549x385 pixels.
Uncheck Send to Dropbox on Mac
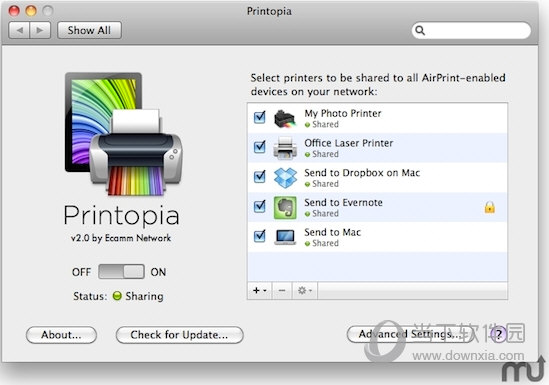coord(259,176)
